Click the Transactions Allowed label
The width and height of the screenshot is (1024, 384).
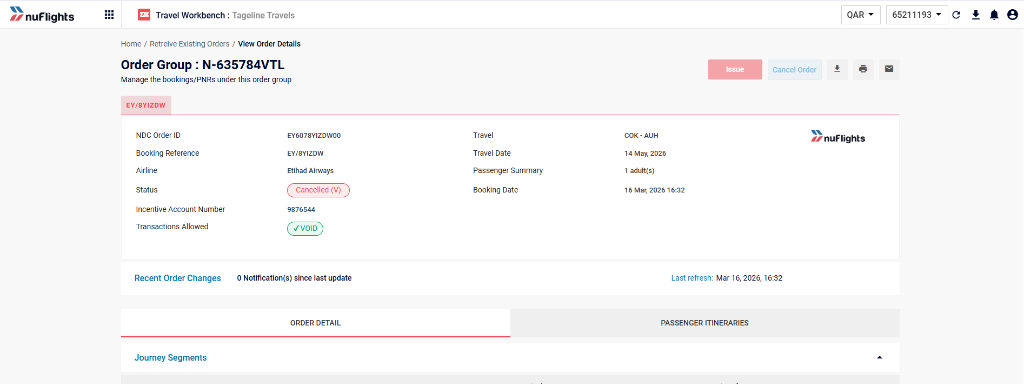172,227
